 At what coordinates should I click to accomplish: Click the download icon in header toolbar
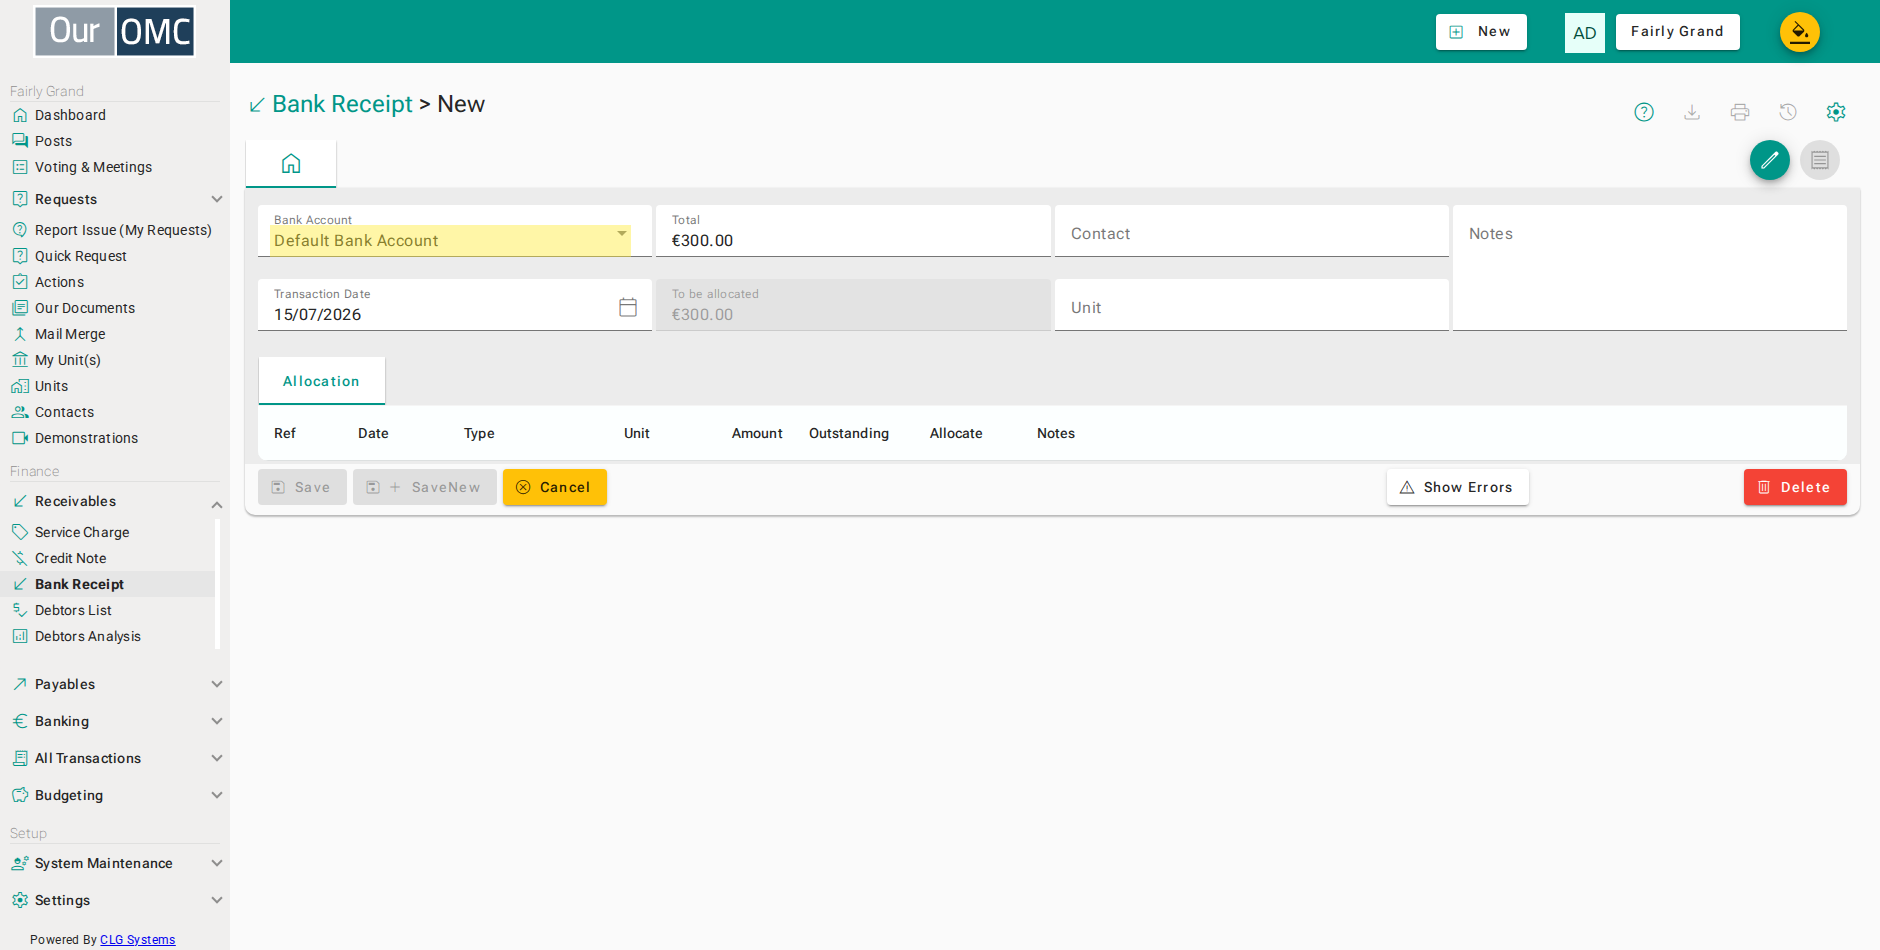[1692, 112]
